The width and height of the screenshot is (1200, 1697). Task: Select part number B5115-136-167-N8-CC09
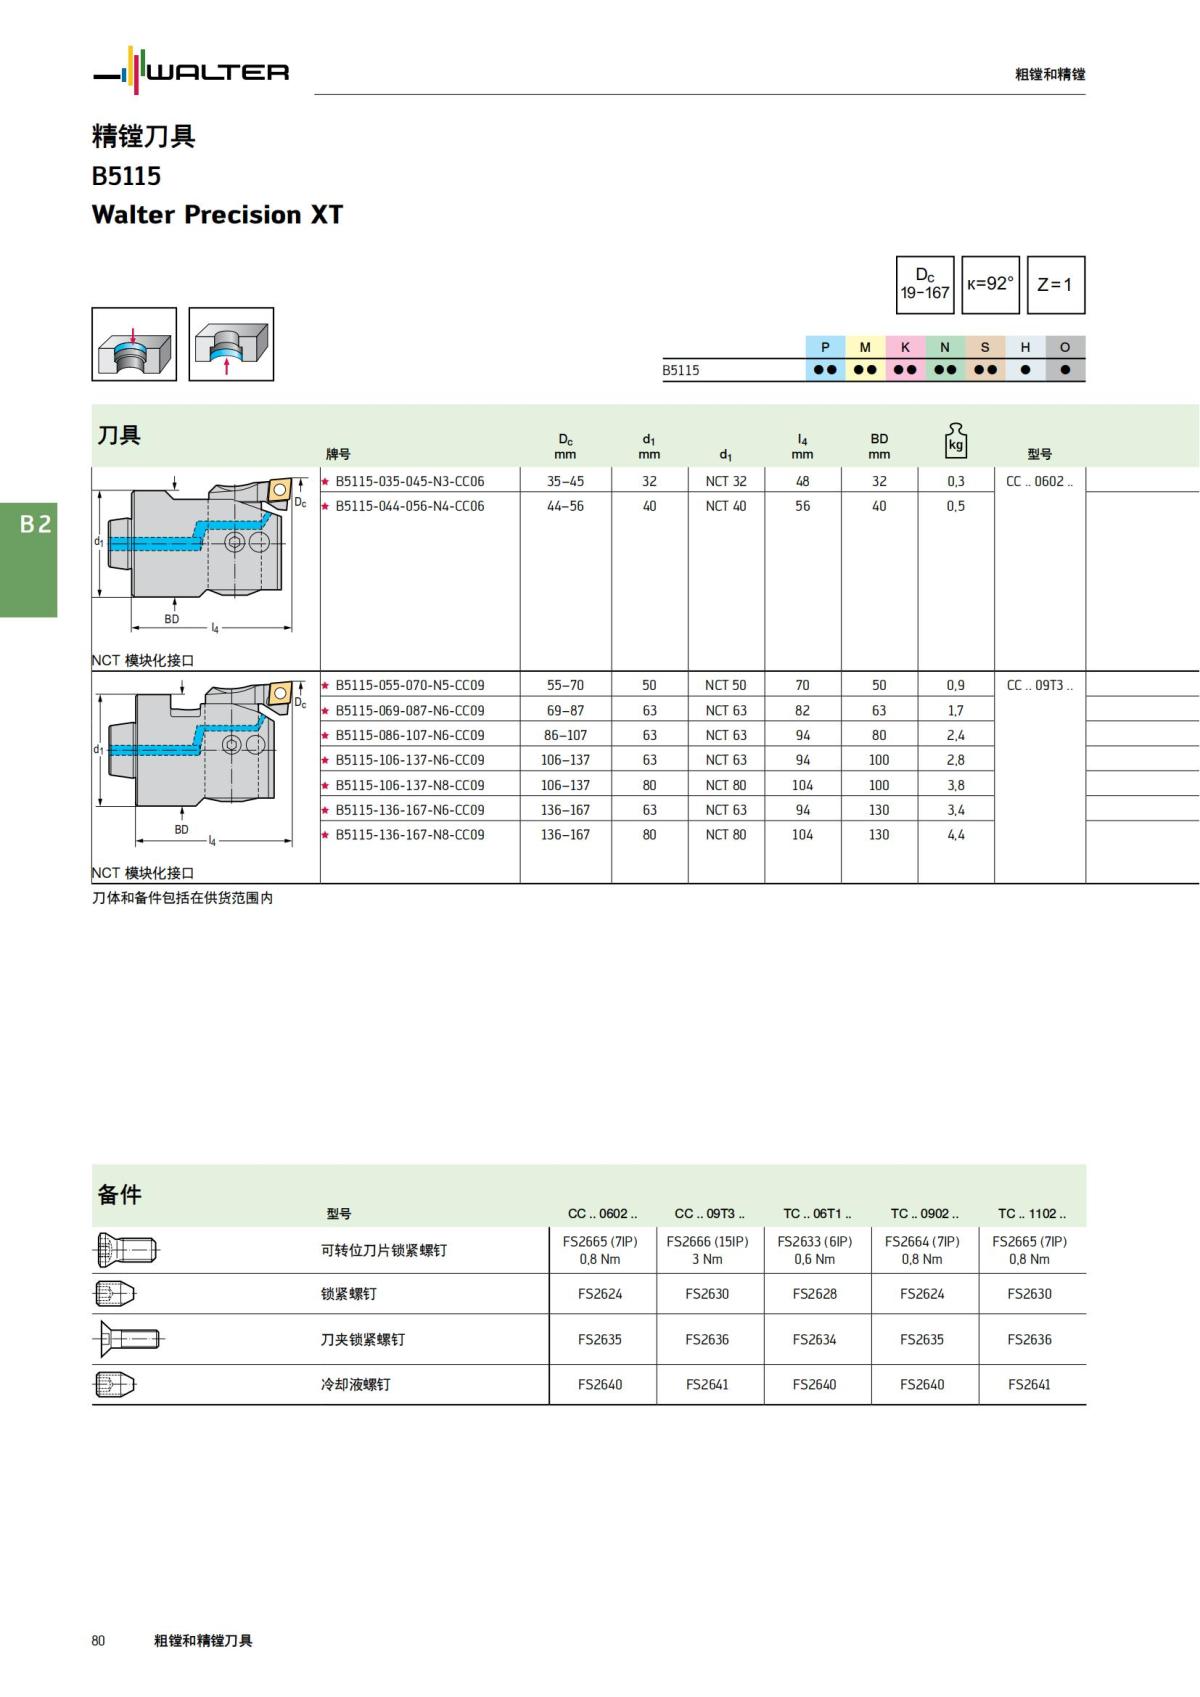pos(410,835)
